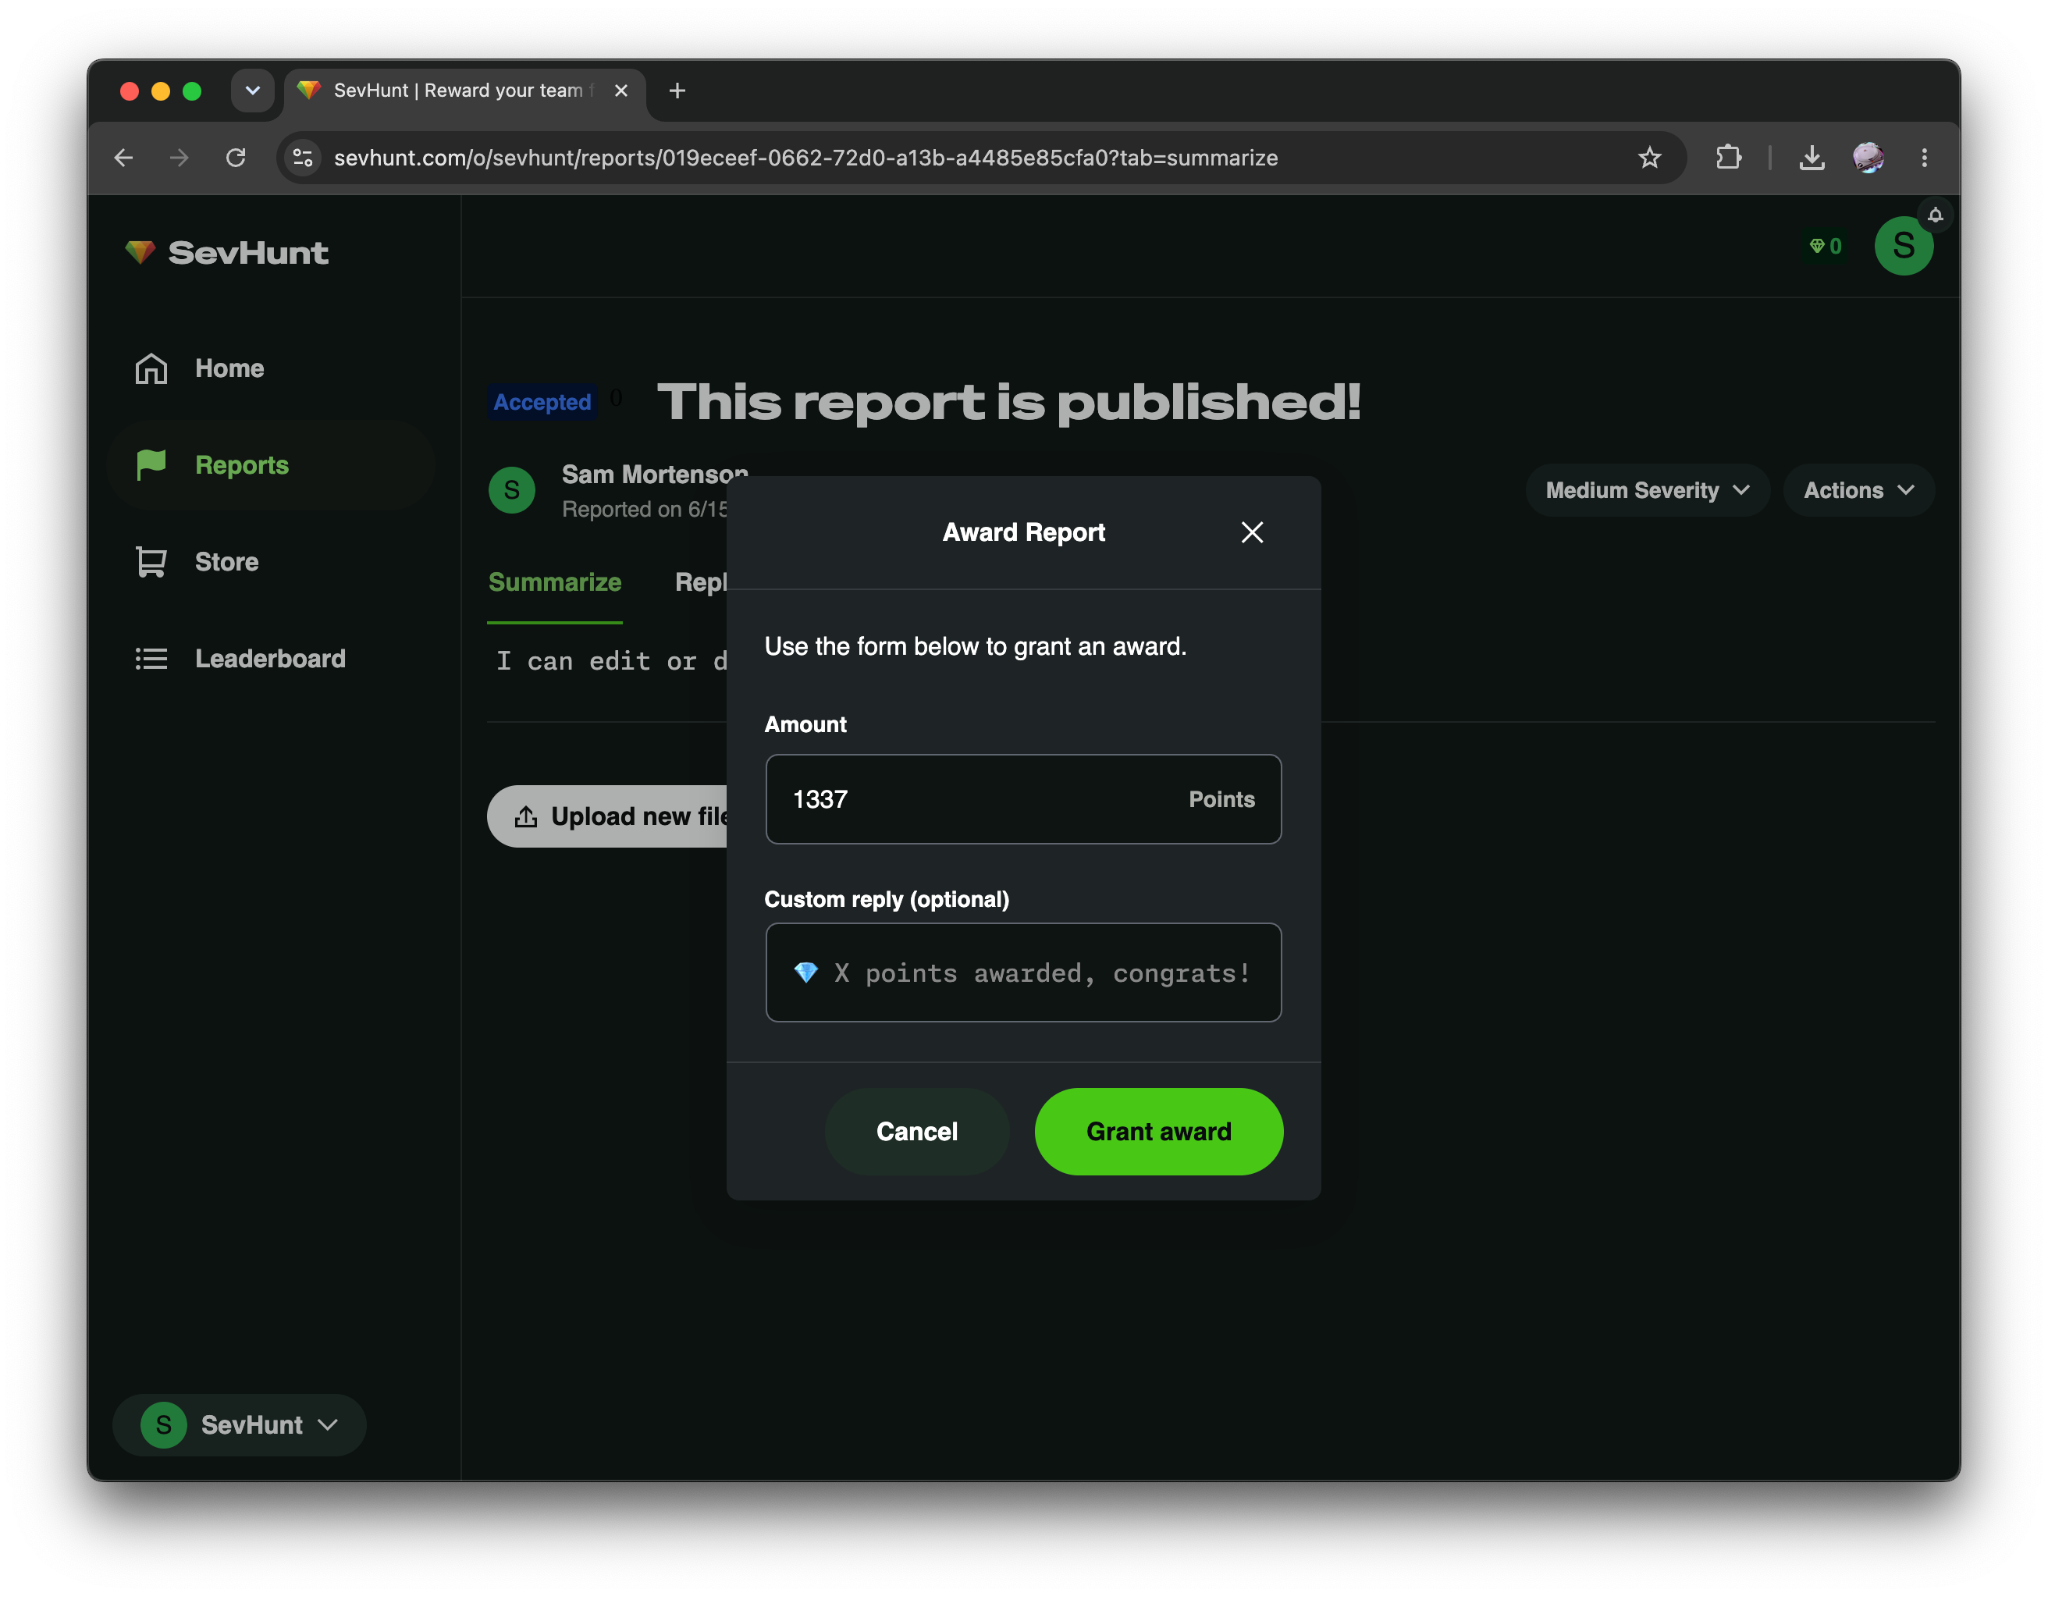Click the browser forward arrow
The width and height of the screenshot is (2048, 1597).
click(x=179, y=157)
